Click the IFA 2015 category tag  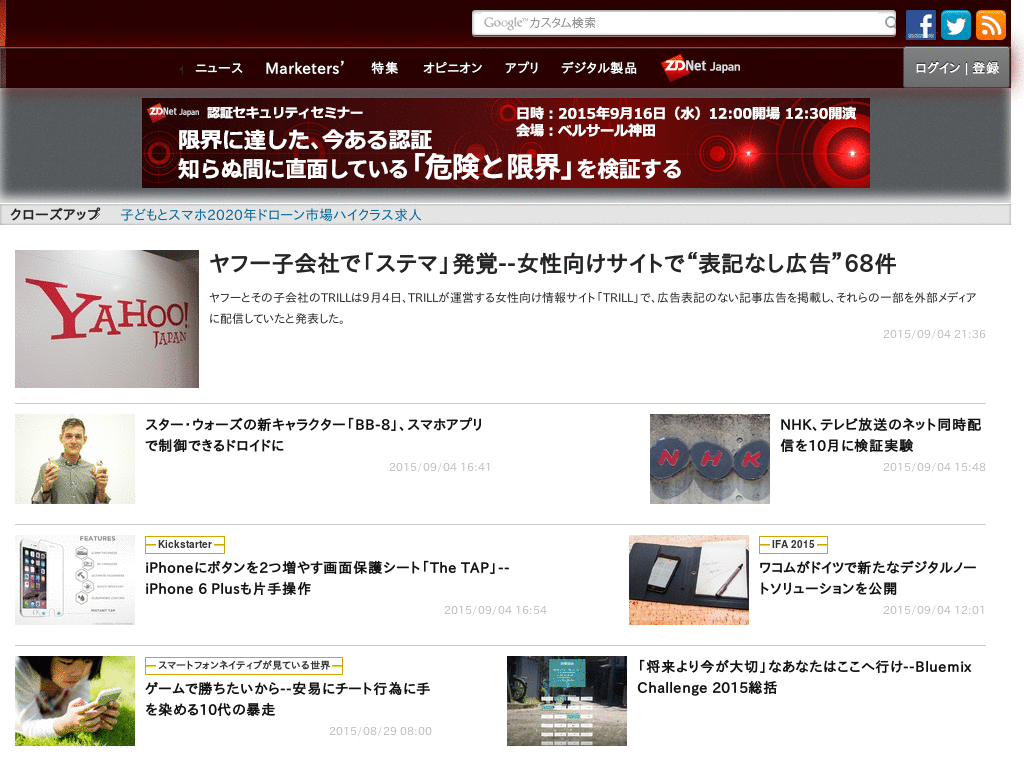point(793,545)
